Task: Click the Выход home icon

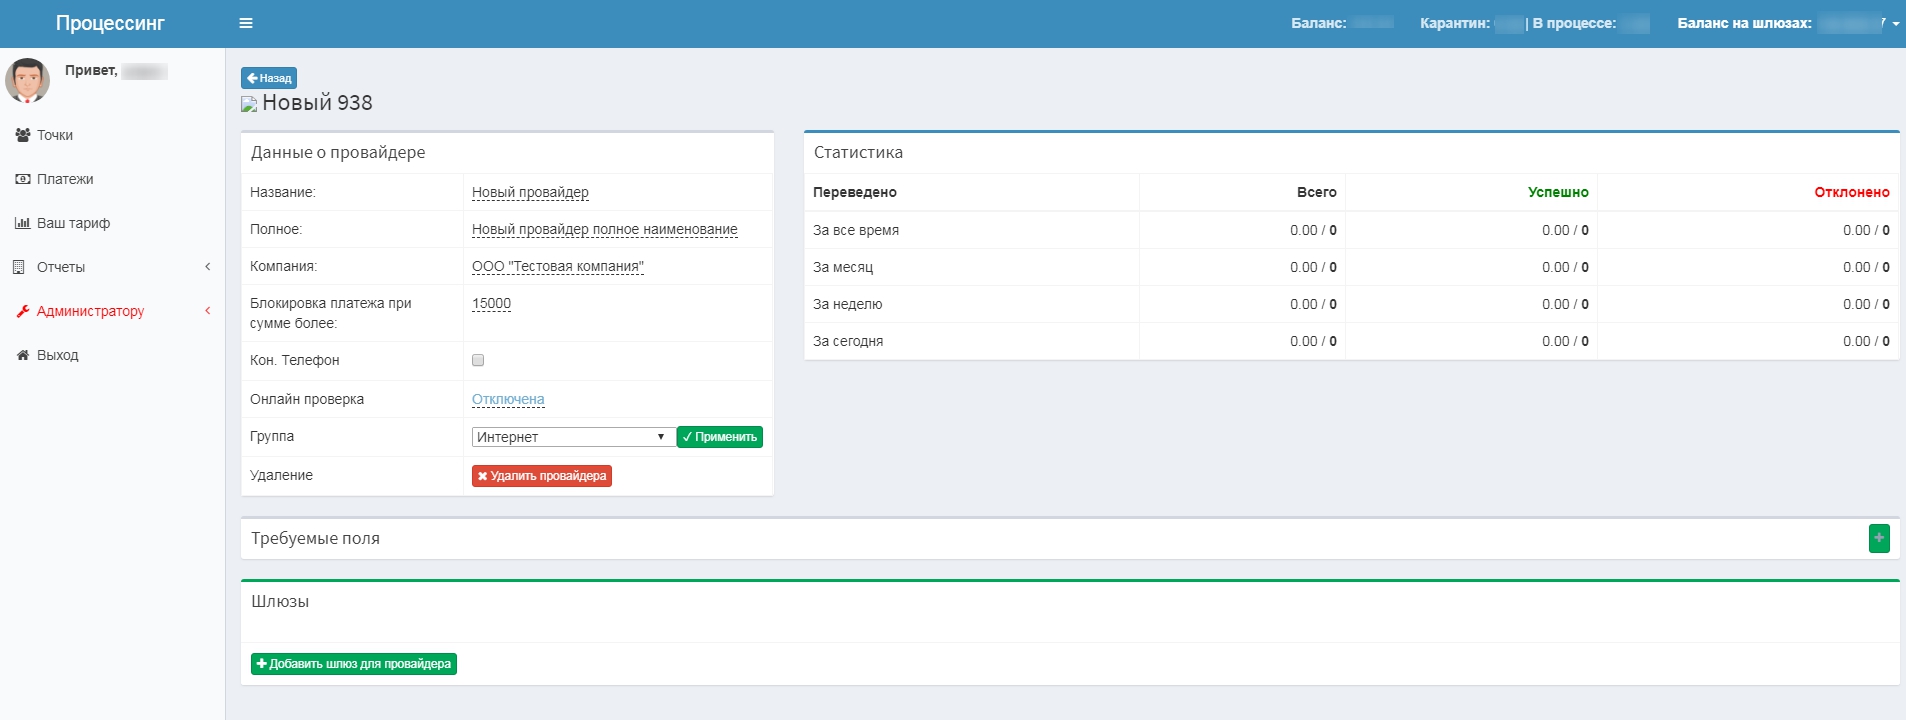Action: [22, 355]
